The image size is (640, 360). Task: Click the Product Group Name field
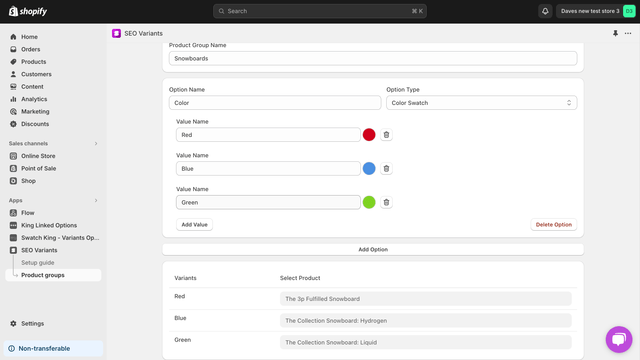373,58
